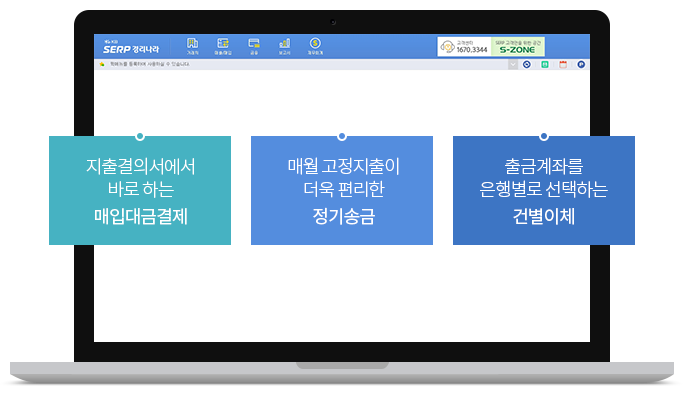Expand the gray dropdown arrow on the notice bar

(x=513, y=65)
